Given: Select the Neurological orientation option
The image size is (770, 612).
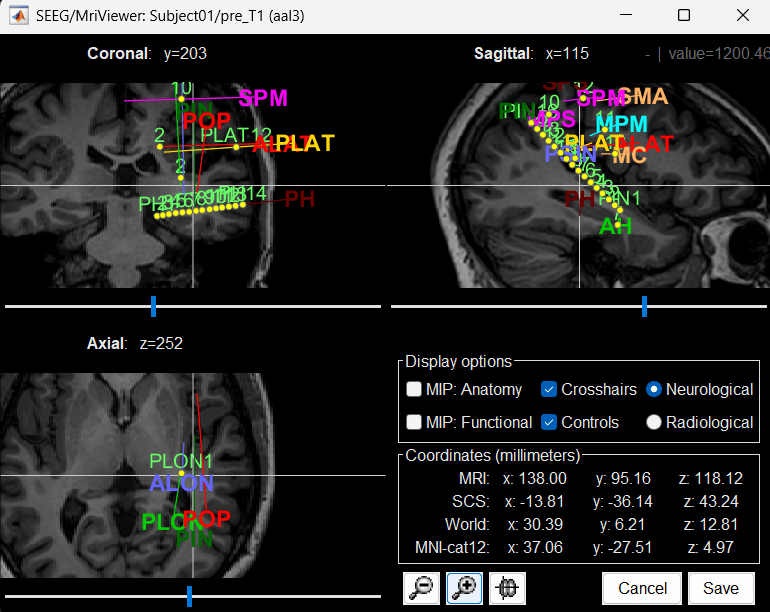Looking at the screenshot, I should (654, 389).
